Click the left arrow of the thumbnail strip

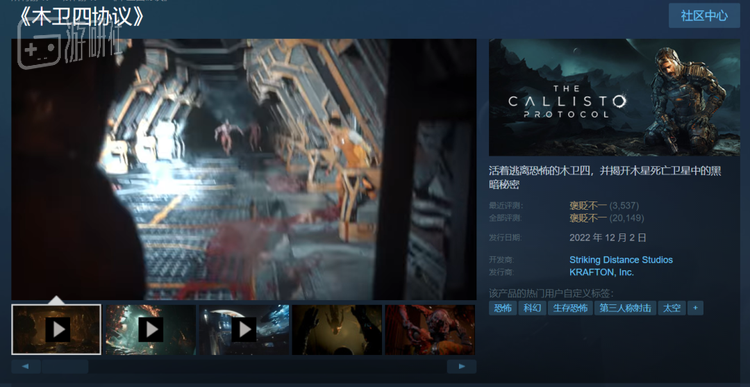25,366
